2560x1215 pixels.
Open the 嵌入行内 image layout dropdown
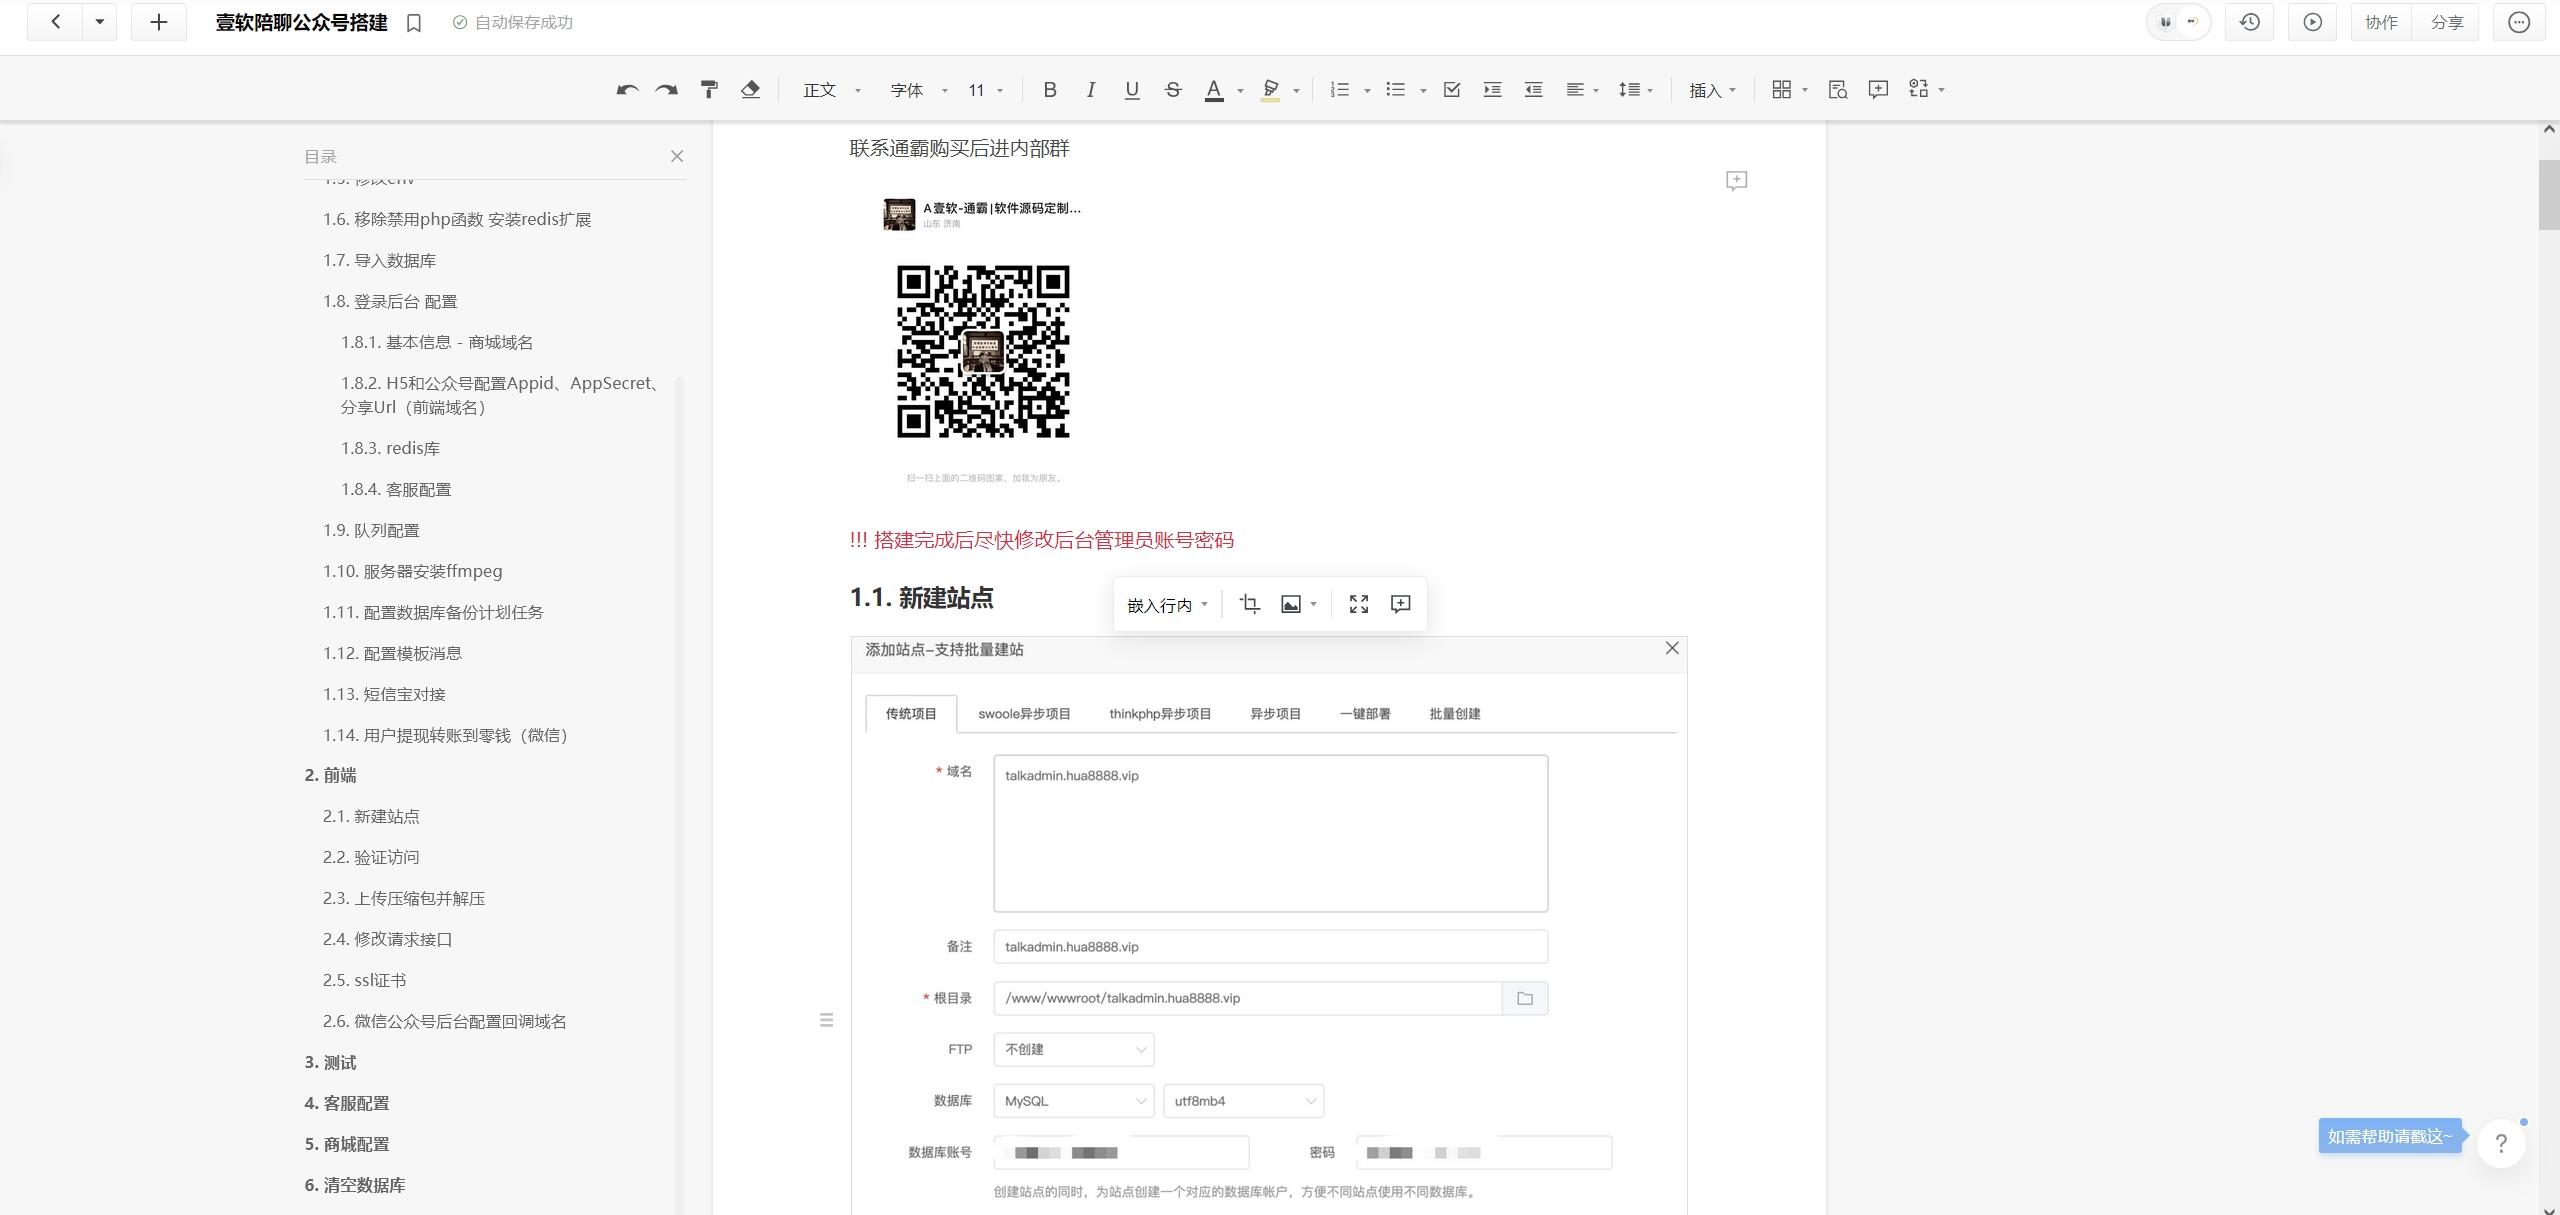1166,604
